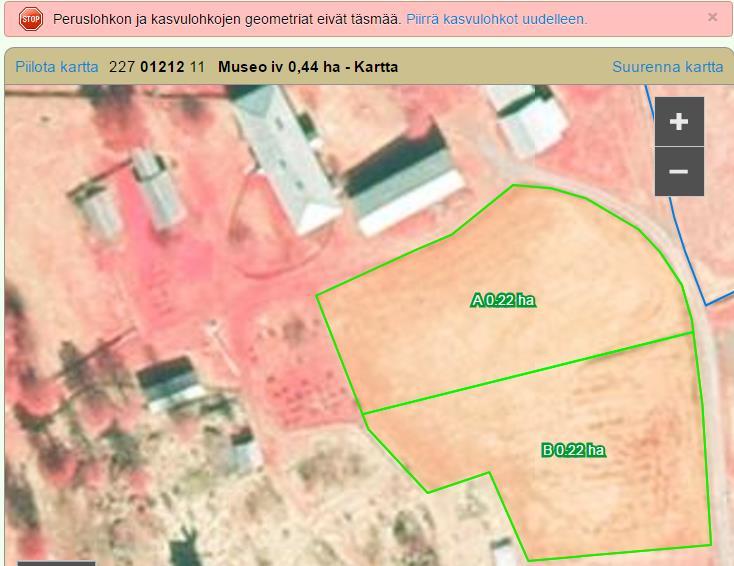Click the error text 'Peruslohkon ja kasvulohkojen geometriat eivät täsmää'

tap(227, 19)
